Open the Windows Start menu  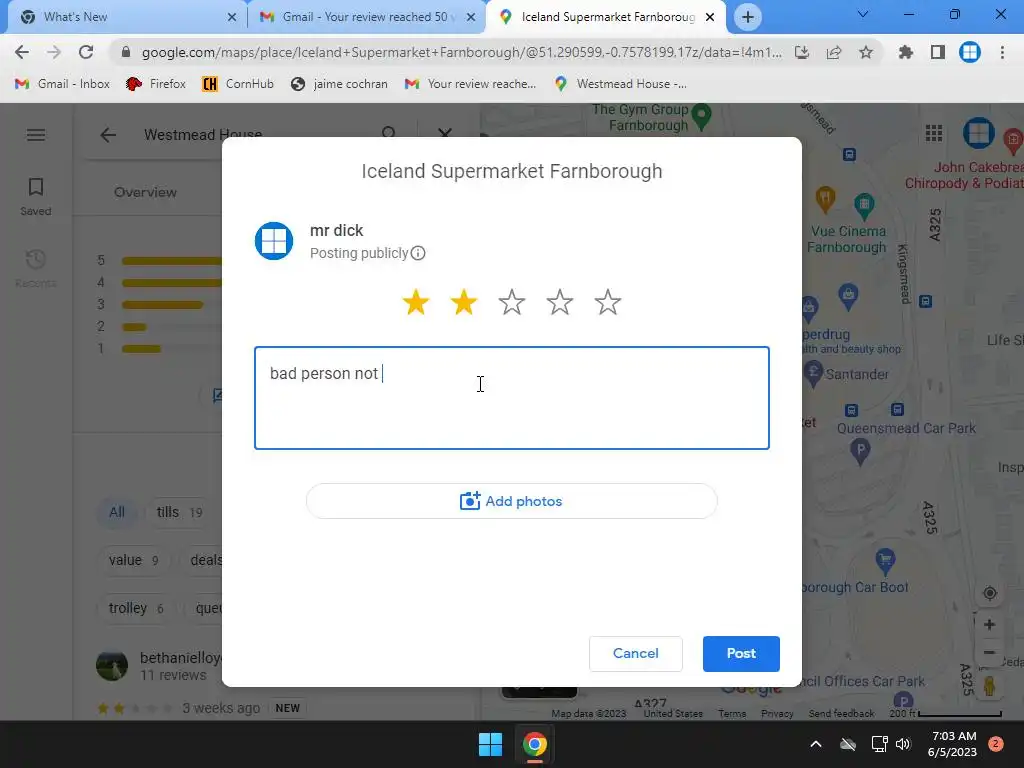[490, 744]
